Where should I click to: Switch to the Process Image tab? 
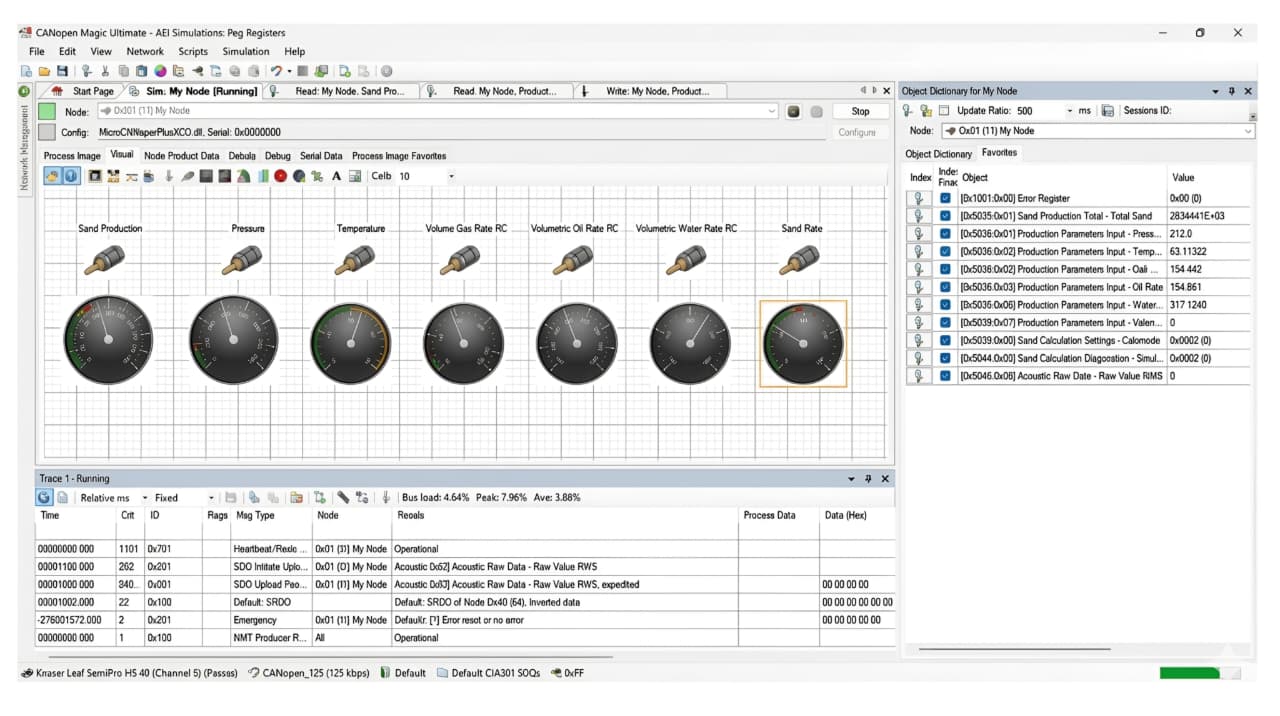[x=72, y=156]
